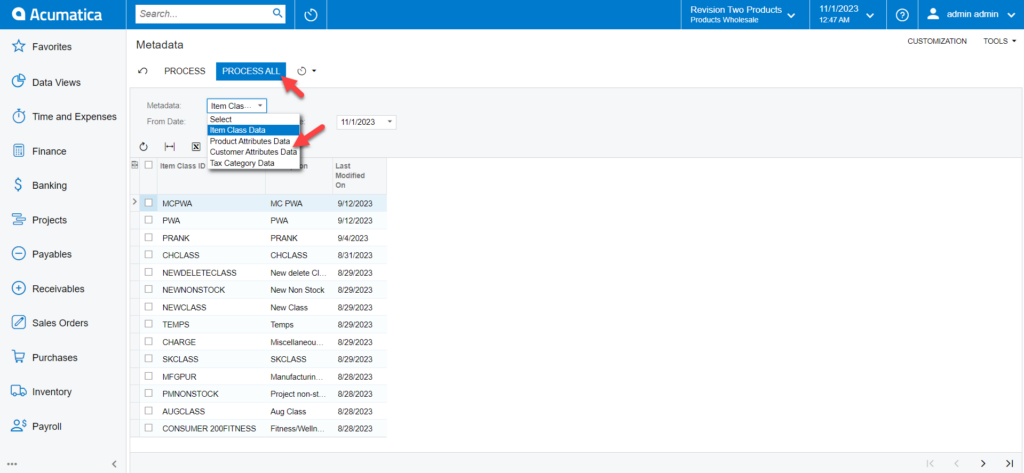Export grid to Excel icon
The height and width of the screenshot is (473, 1024).
(195, 147)
